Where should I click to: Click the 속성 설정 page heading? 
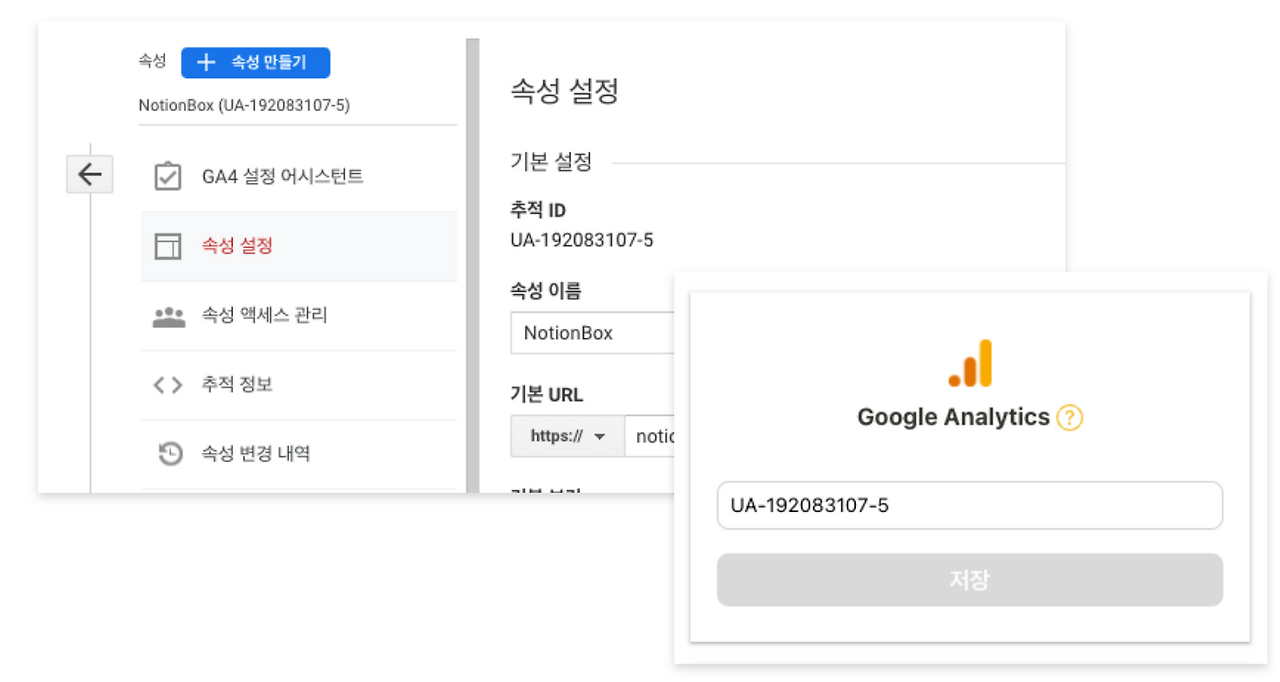tap(564, 91)
